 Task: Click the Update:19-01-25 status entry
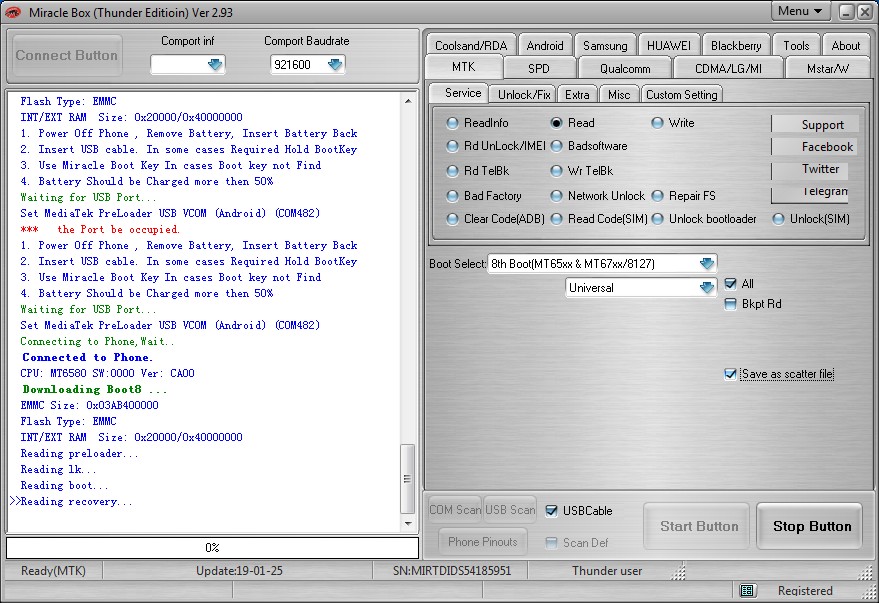pyautogui.click(x=239, y=570)
